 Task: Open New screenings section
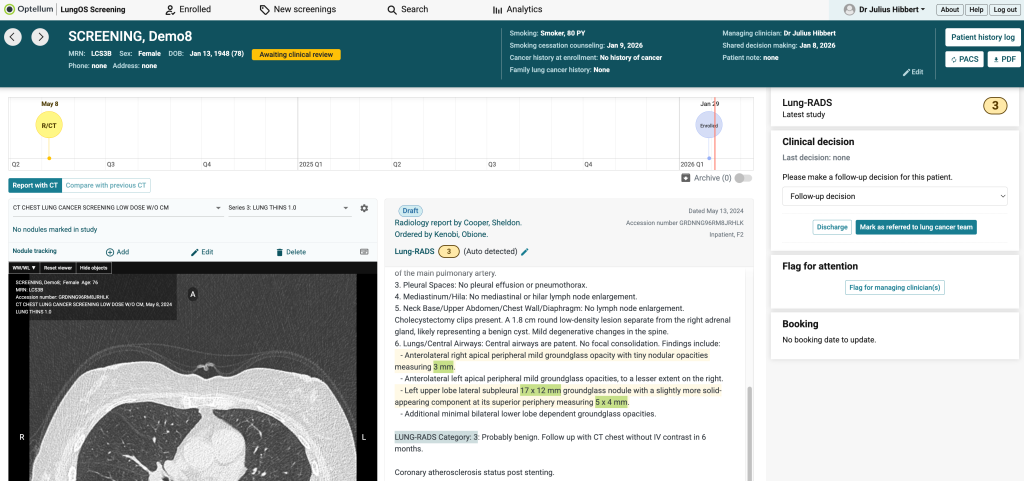[x=297, y=9]
